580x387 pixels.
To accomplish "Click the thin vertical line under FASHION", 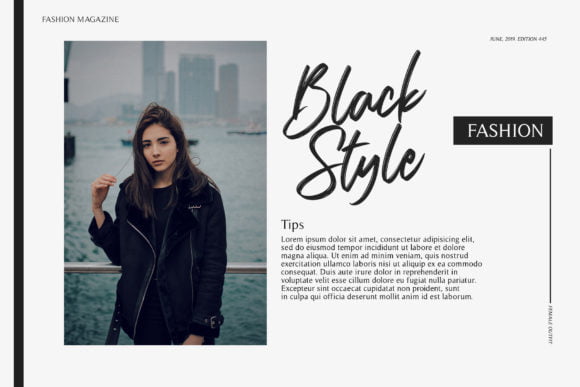I will tap(550, 226).
